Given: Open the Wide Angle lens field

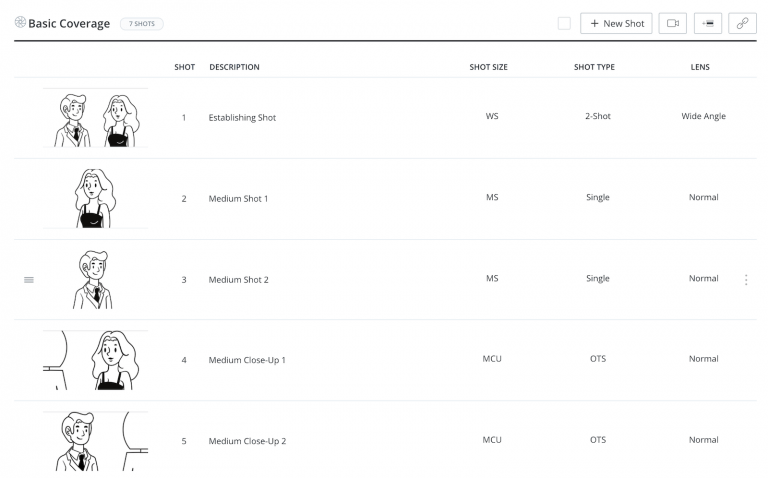Looking at the screenshot, I should 703,117.
